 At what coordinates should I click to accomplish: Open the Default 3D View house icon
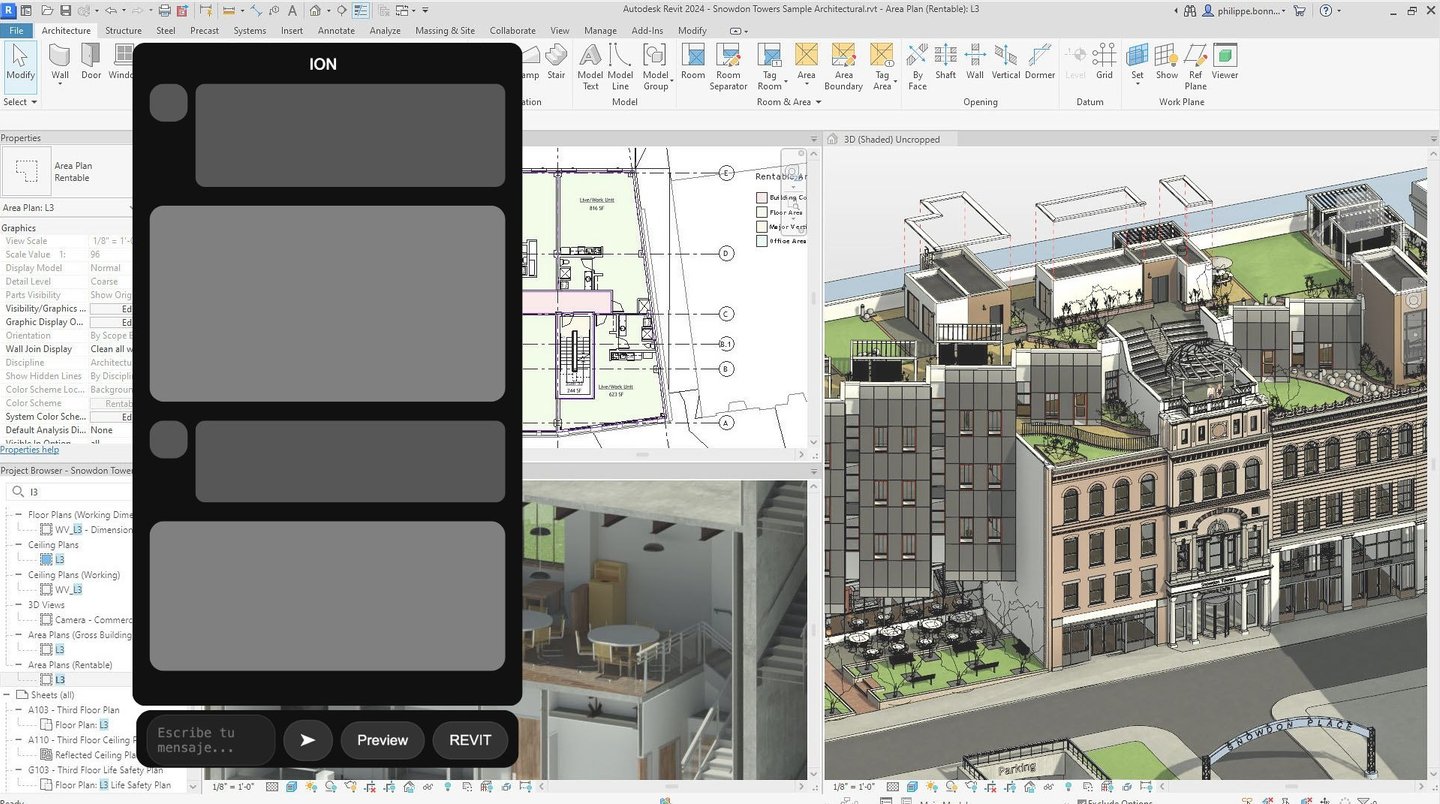pyautogui.click(x=315, y=10)
